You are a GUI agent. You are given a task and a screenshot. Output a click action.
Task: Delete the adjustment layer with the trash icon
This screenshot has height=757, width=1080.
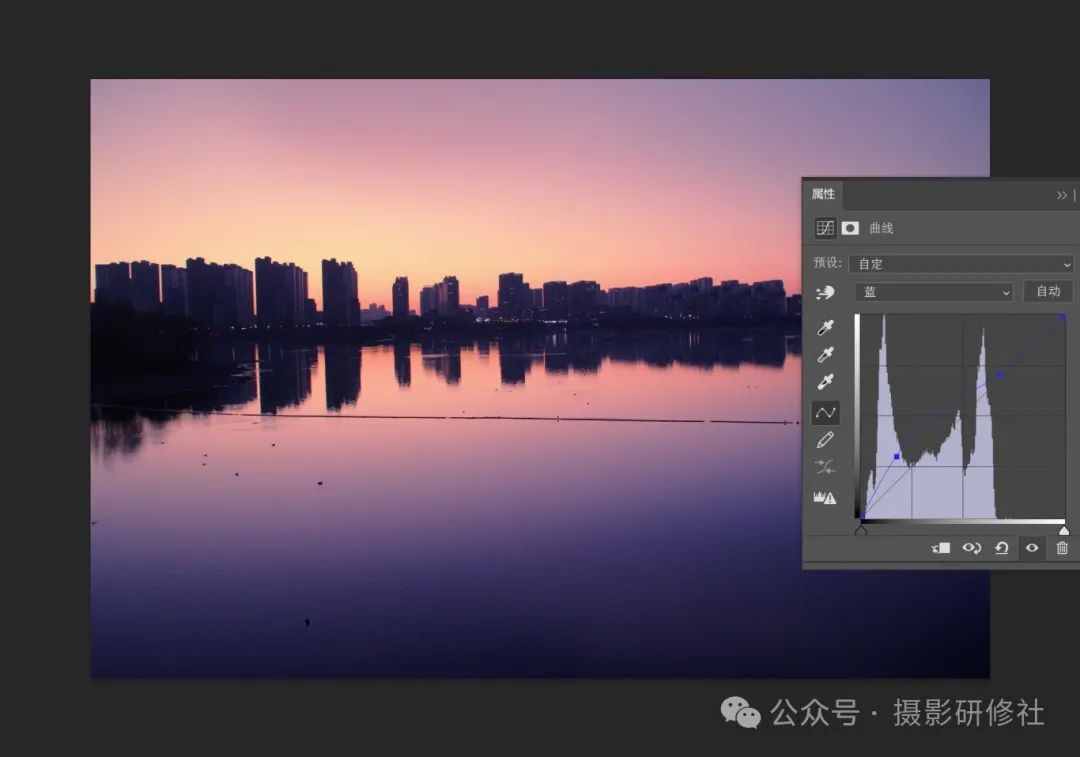point(1062,548)
